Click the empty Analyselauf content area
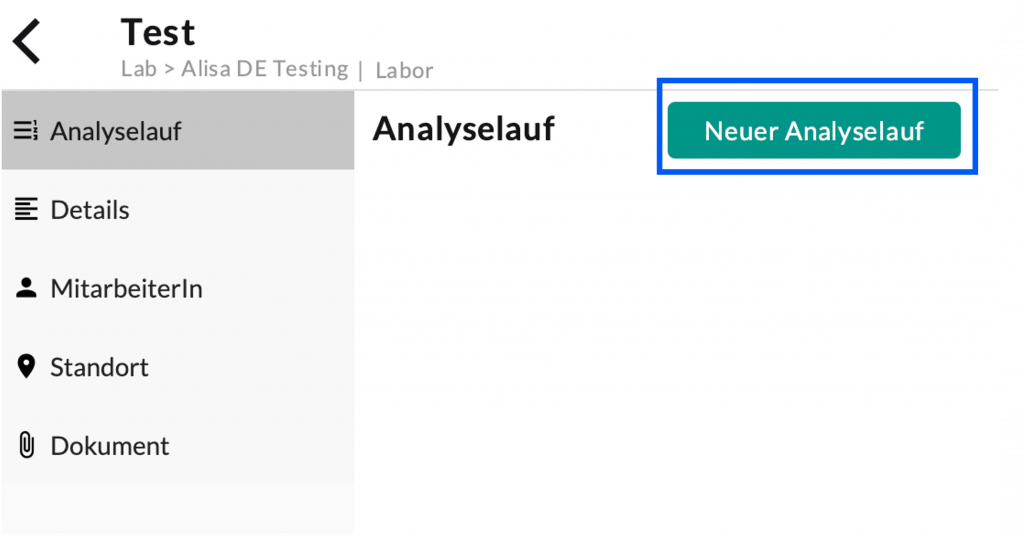This screenshot has width=1024, height=536. 677,350
